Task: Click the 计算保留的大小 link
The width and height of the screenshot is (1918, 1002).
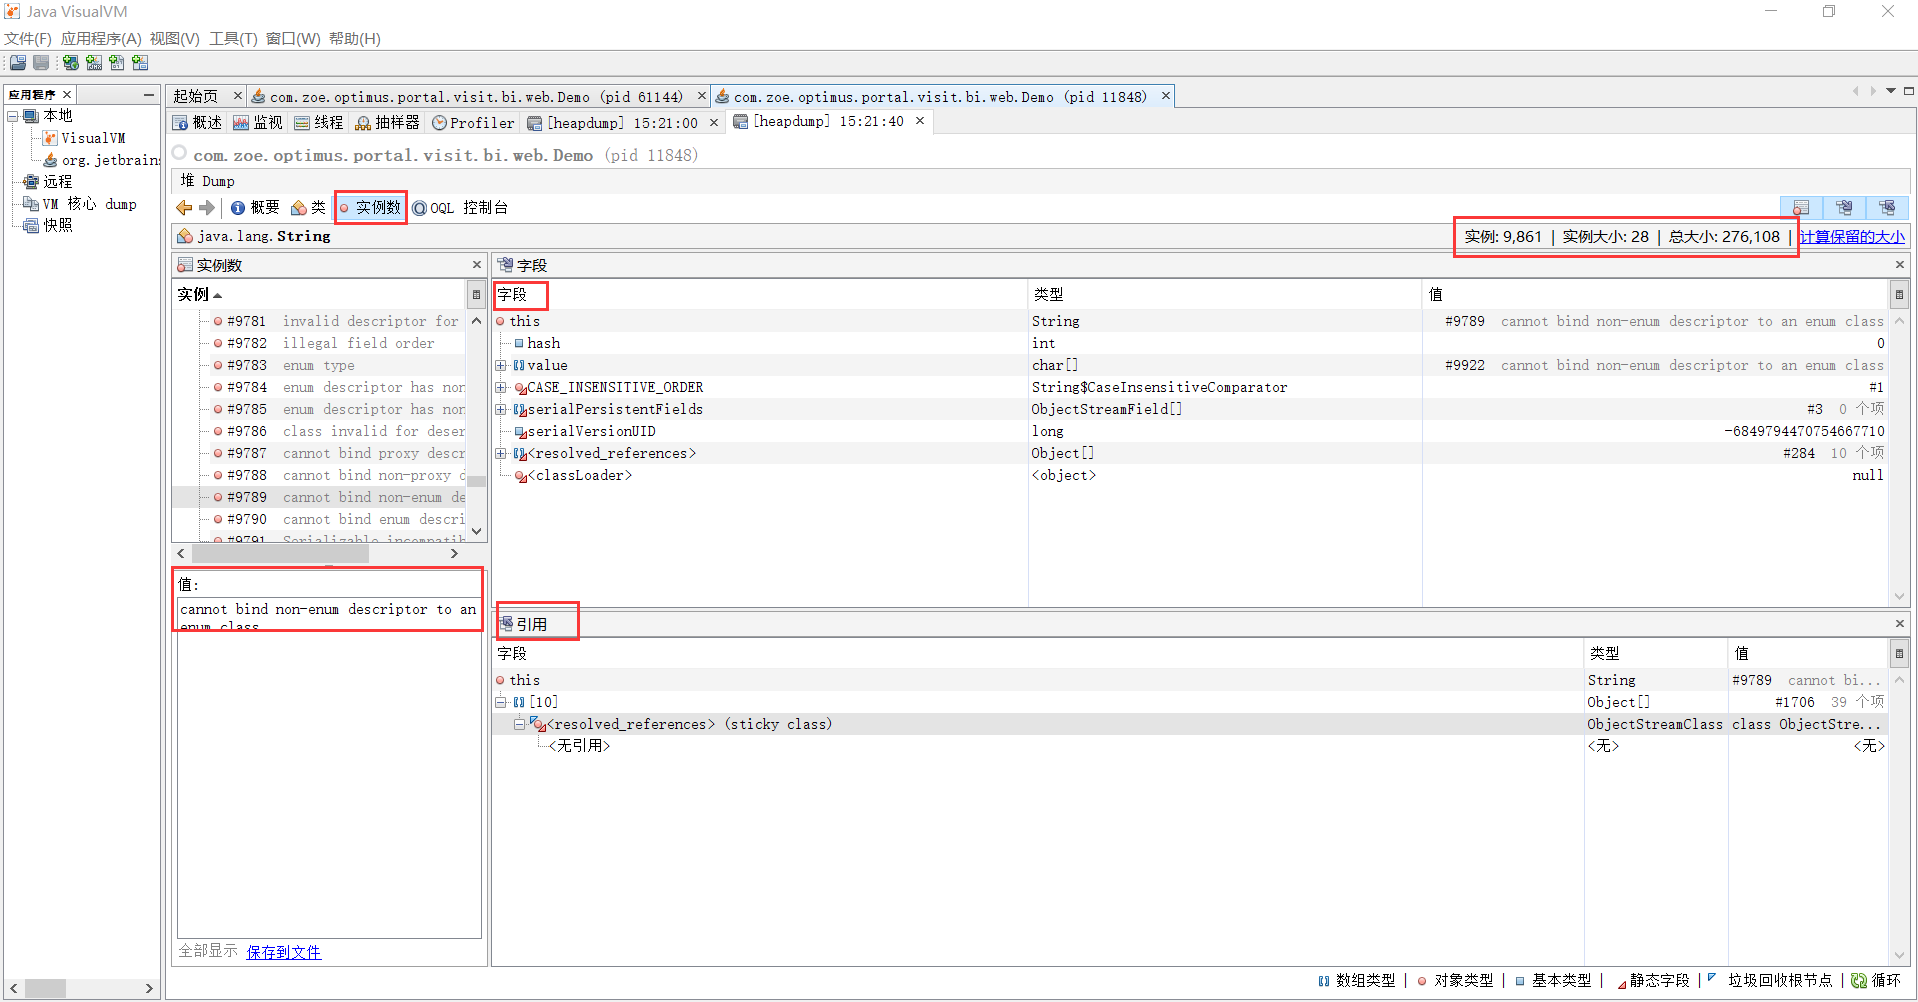Action: click(x=1852, y=237)
